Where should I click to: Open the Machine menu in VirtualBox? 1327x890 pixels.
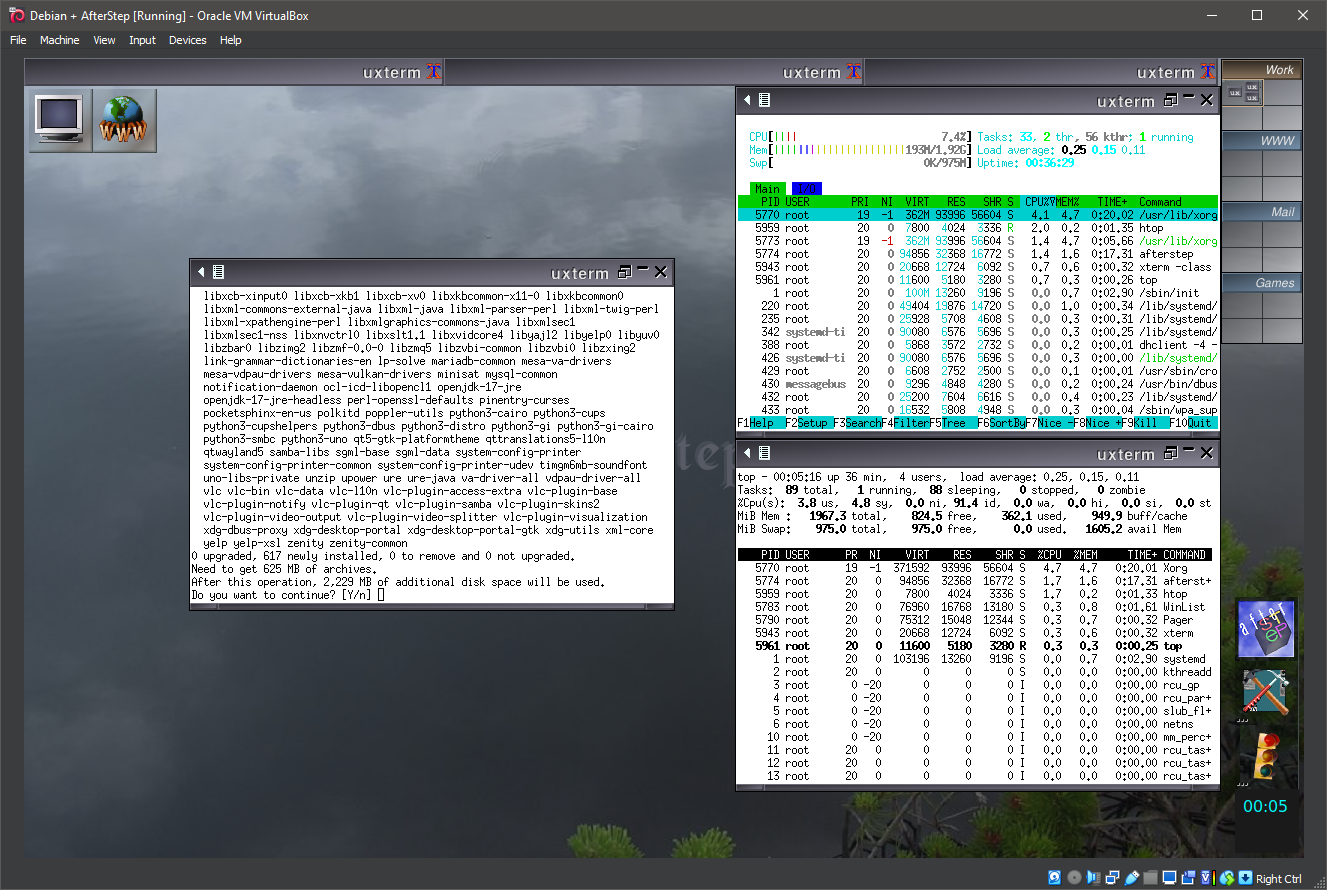click(x=59, y=40)
